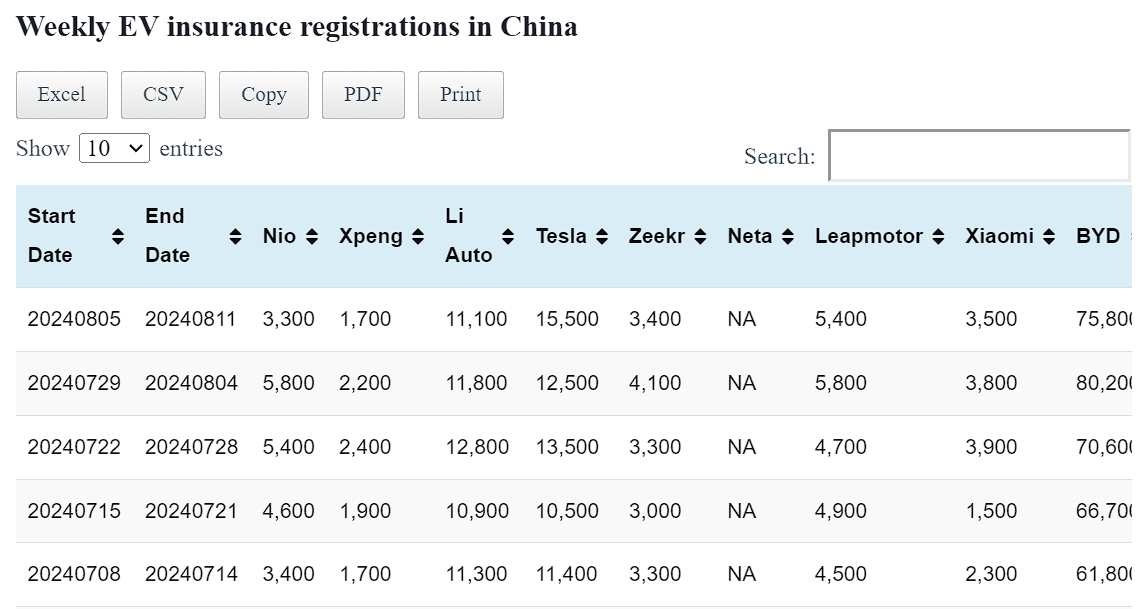
Task: Export table with the Excel button
Action: click(x=61, y=95)
